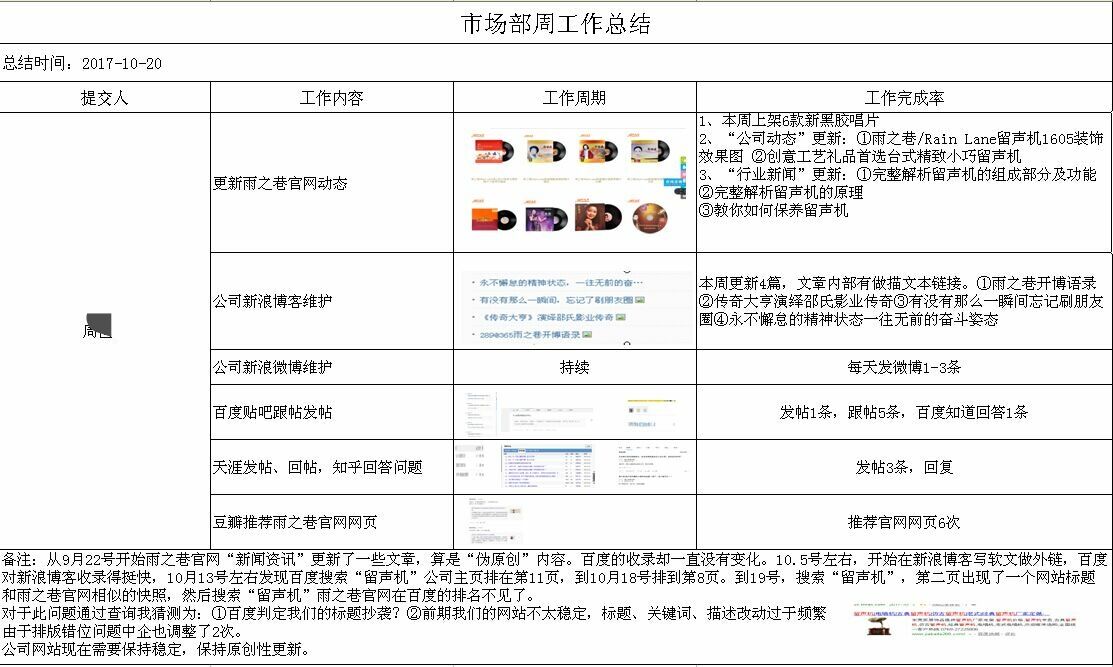Select the 工作内容 column header

coord(331,98)
